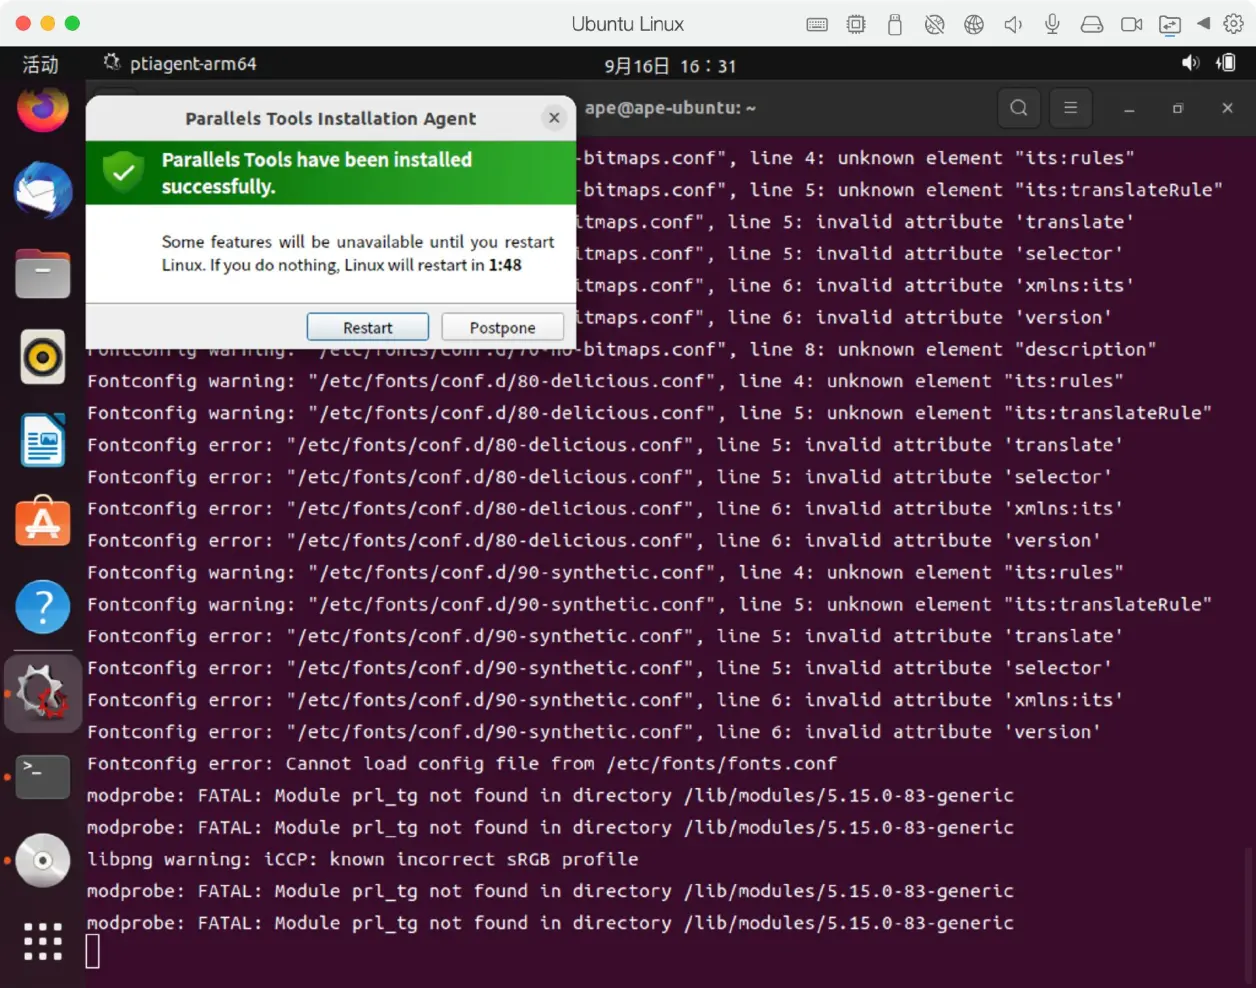
Task: Launch LibreOffice Writer from the dock
Action: pyautogui.click(x=43, y=440)
